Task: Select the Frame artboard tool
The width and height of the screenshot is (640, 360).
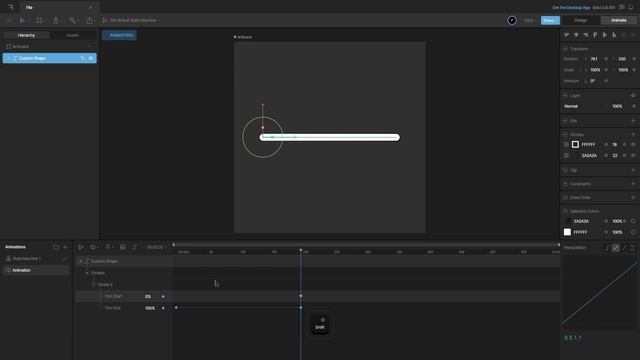Action: click(x=39, y=20)
